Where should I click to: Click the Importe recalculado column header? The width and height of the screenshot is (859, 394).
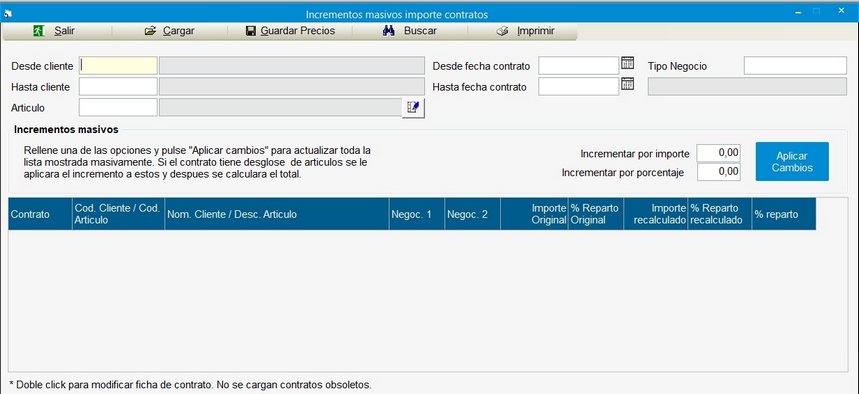[x=656, y=214]
